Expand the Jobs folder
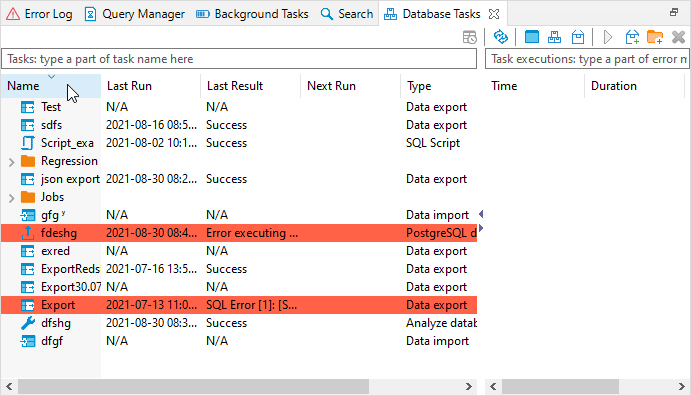This screenshot has height=396, width=691. coord(11,198)
